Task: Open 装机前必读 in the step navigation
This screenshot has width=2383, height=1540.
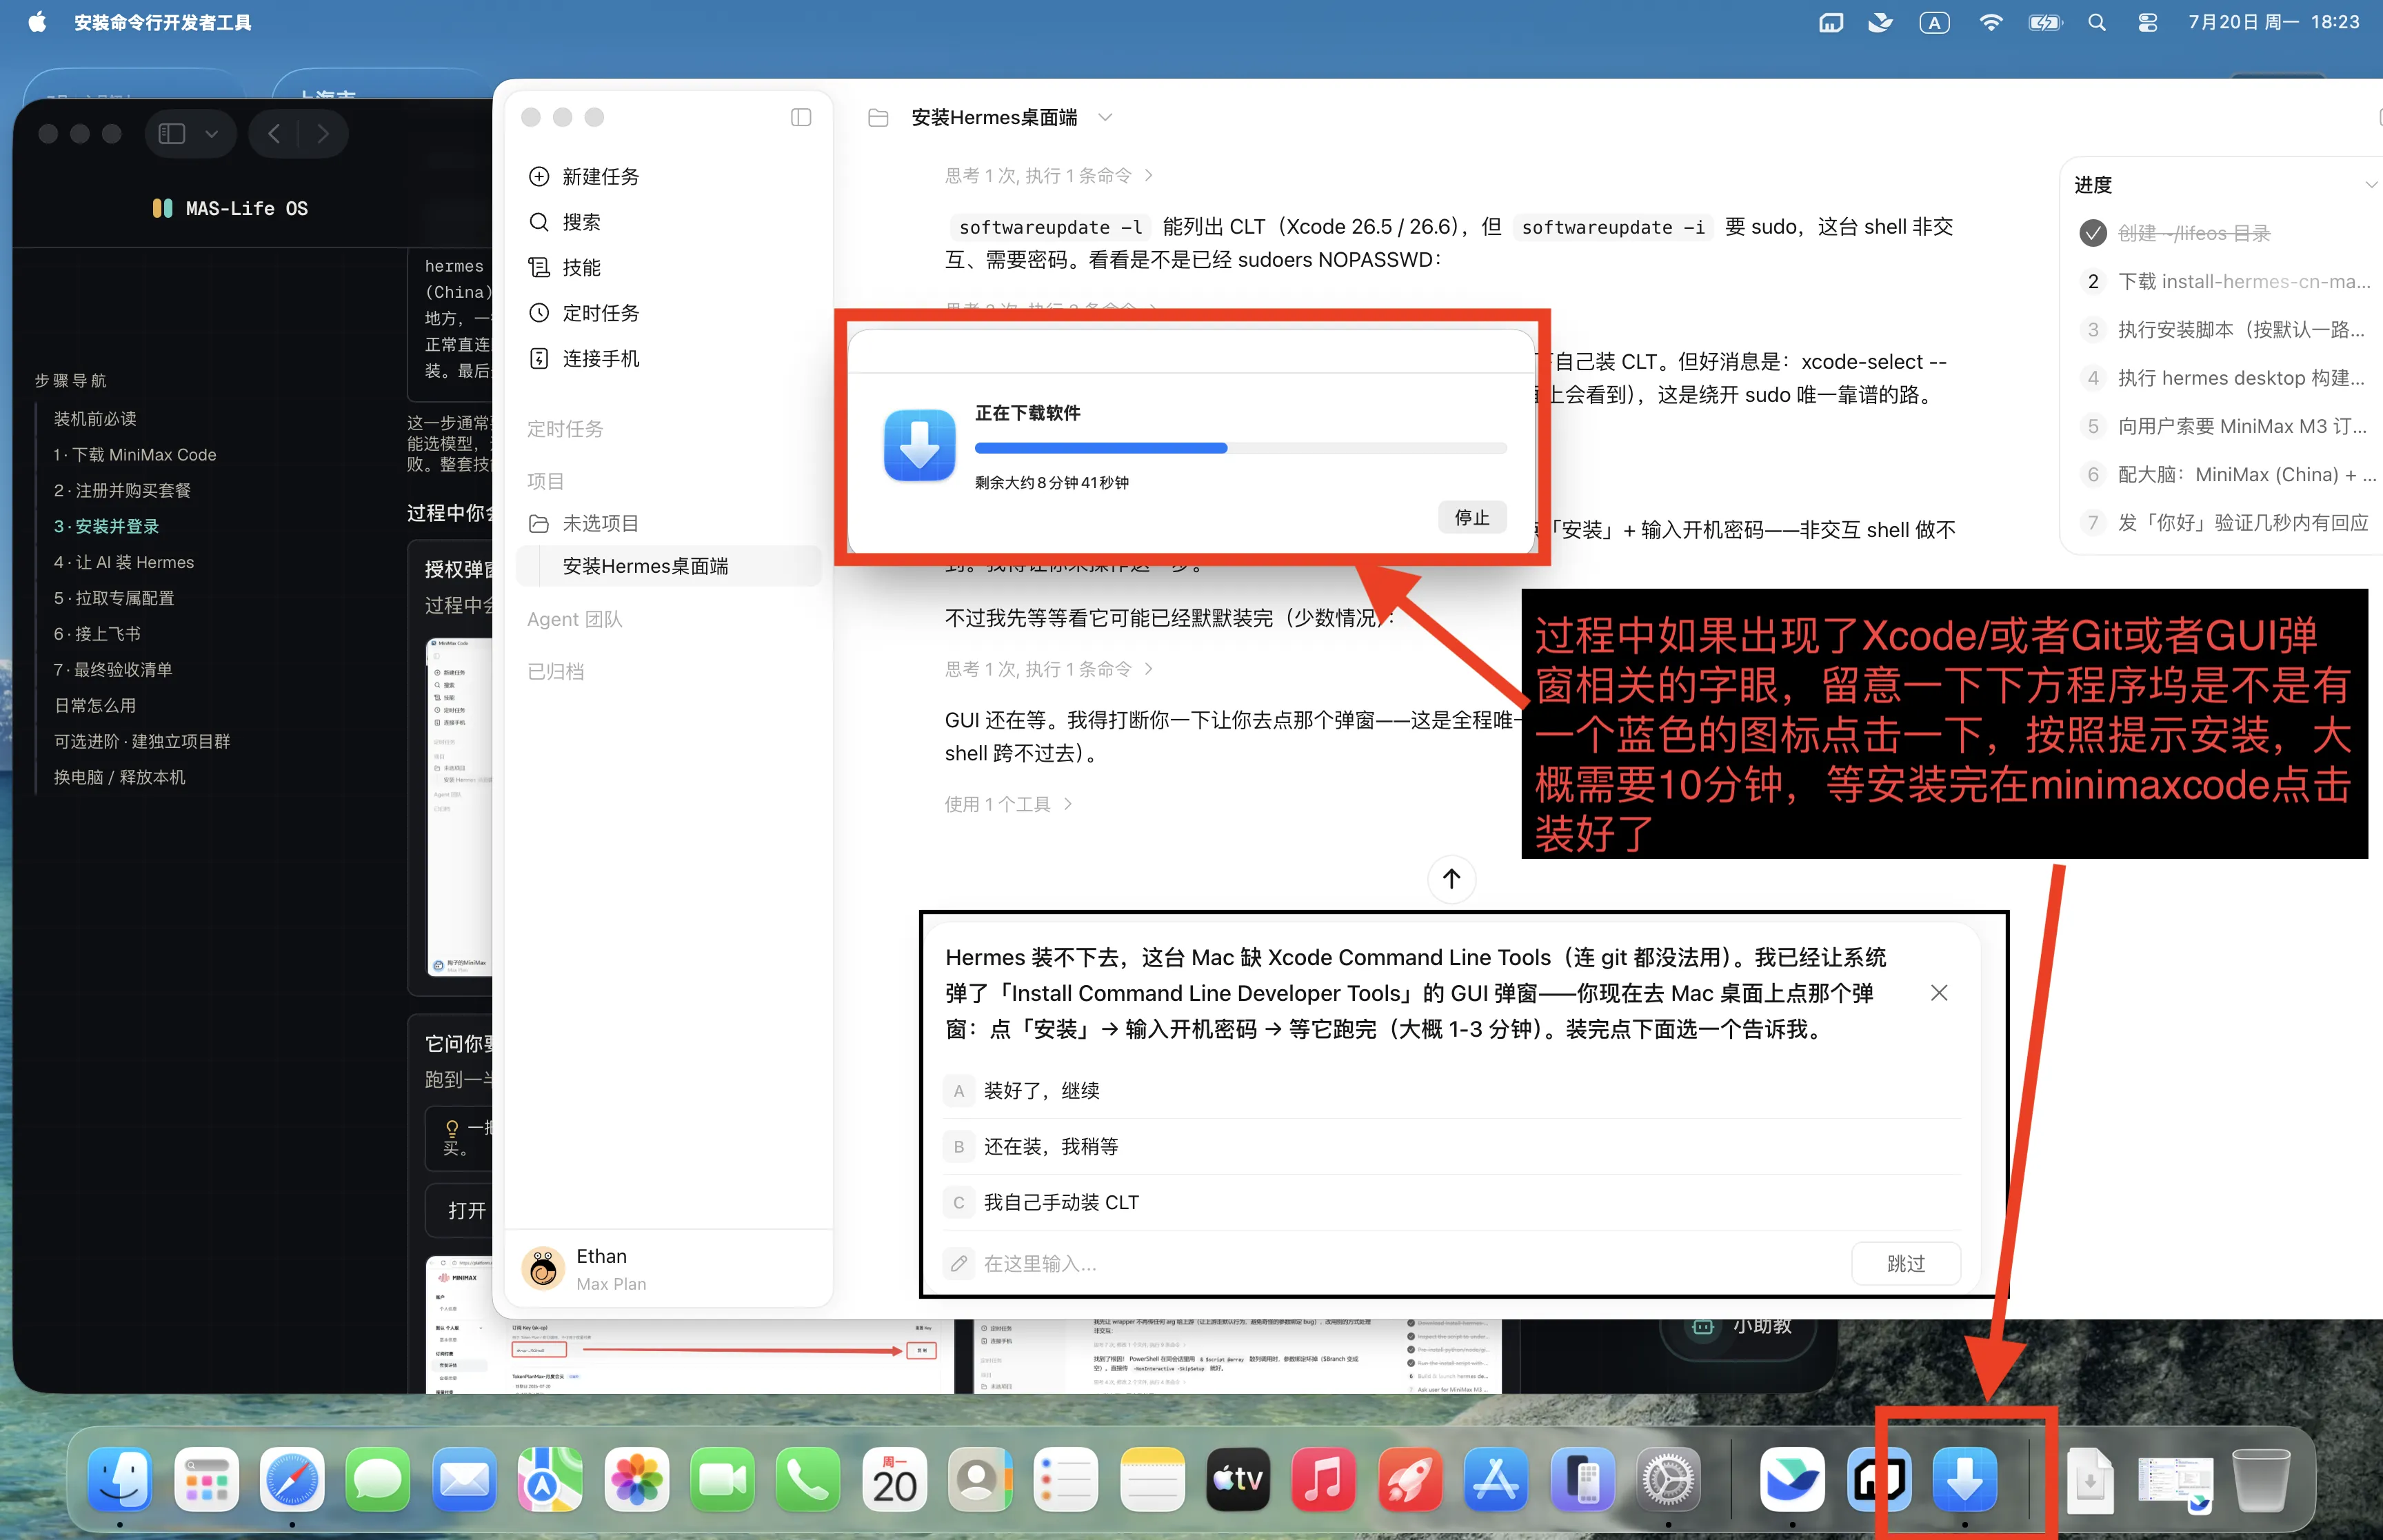Action: point(95,419)
